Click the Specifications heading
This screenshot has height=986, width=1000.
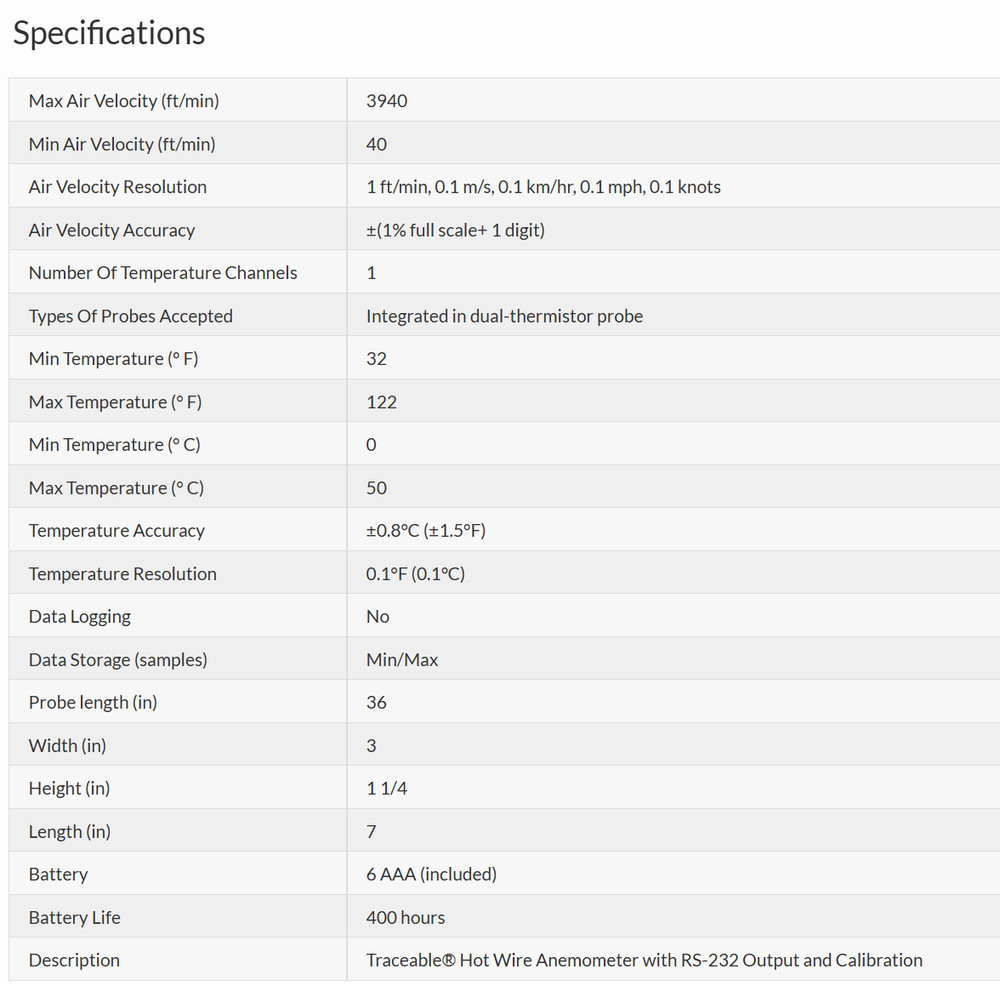(x=109, y=34)
